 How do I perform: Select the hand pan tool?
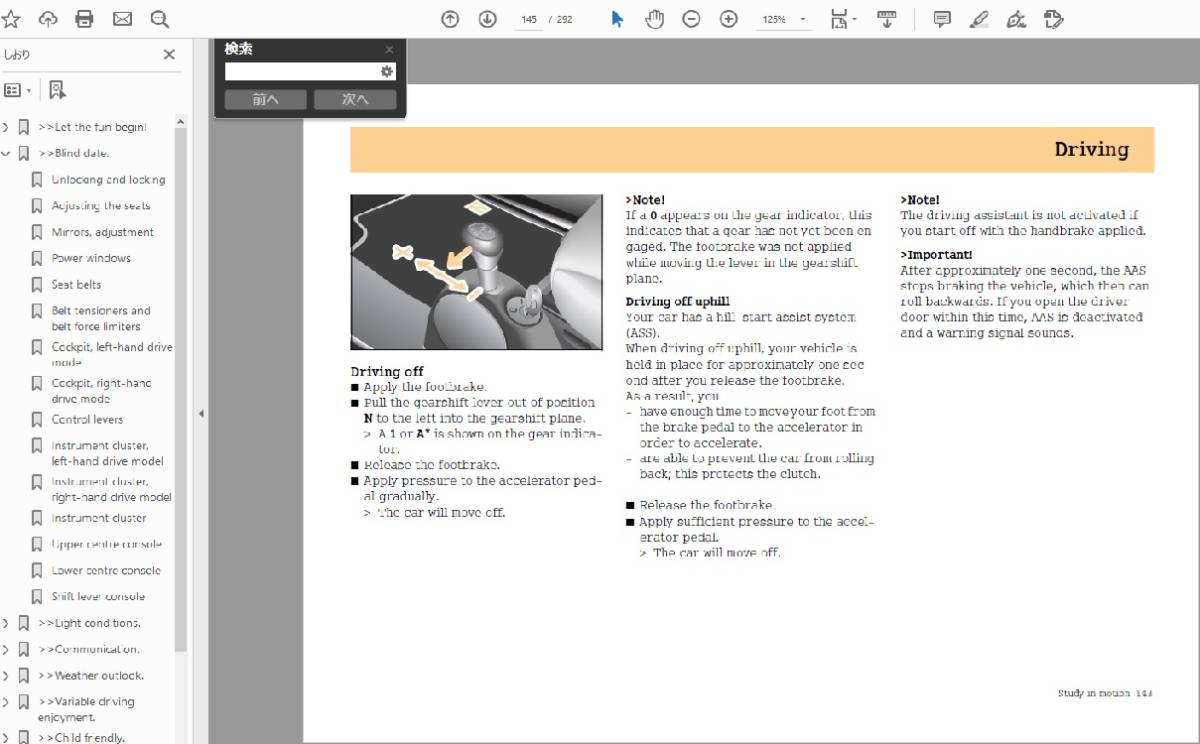(x=654, y=19)
